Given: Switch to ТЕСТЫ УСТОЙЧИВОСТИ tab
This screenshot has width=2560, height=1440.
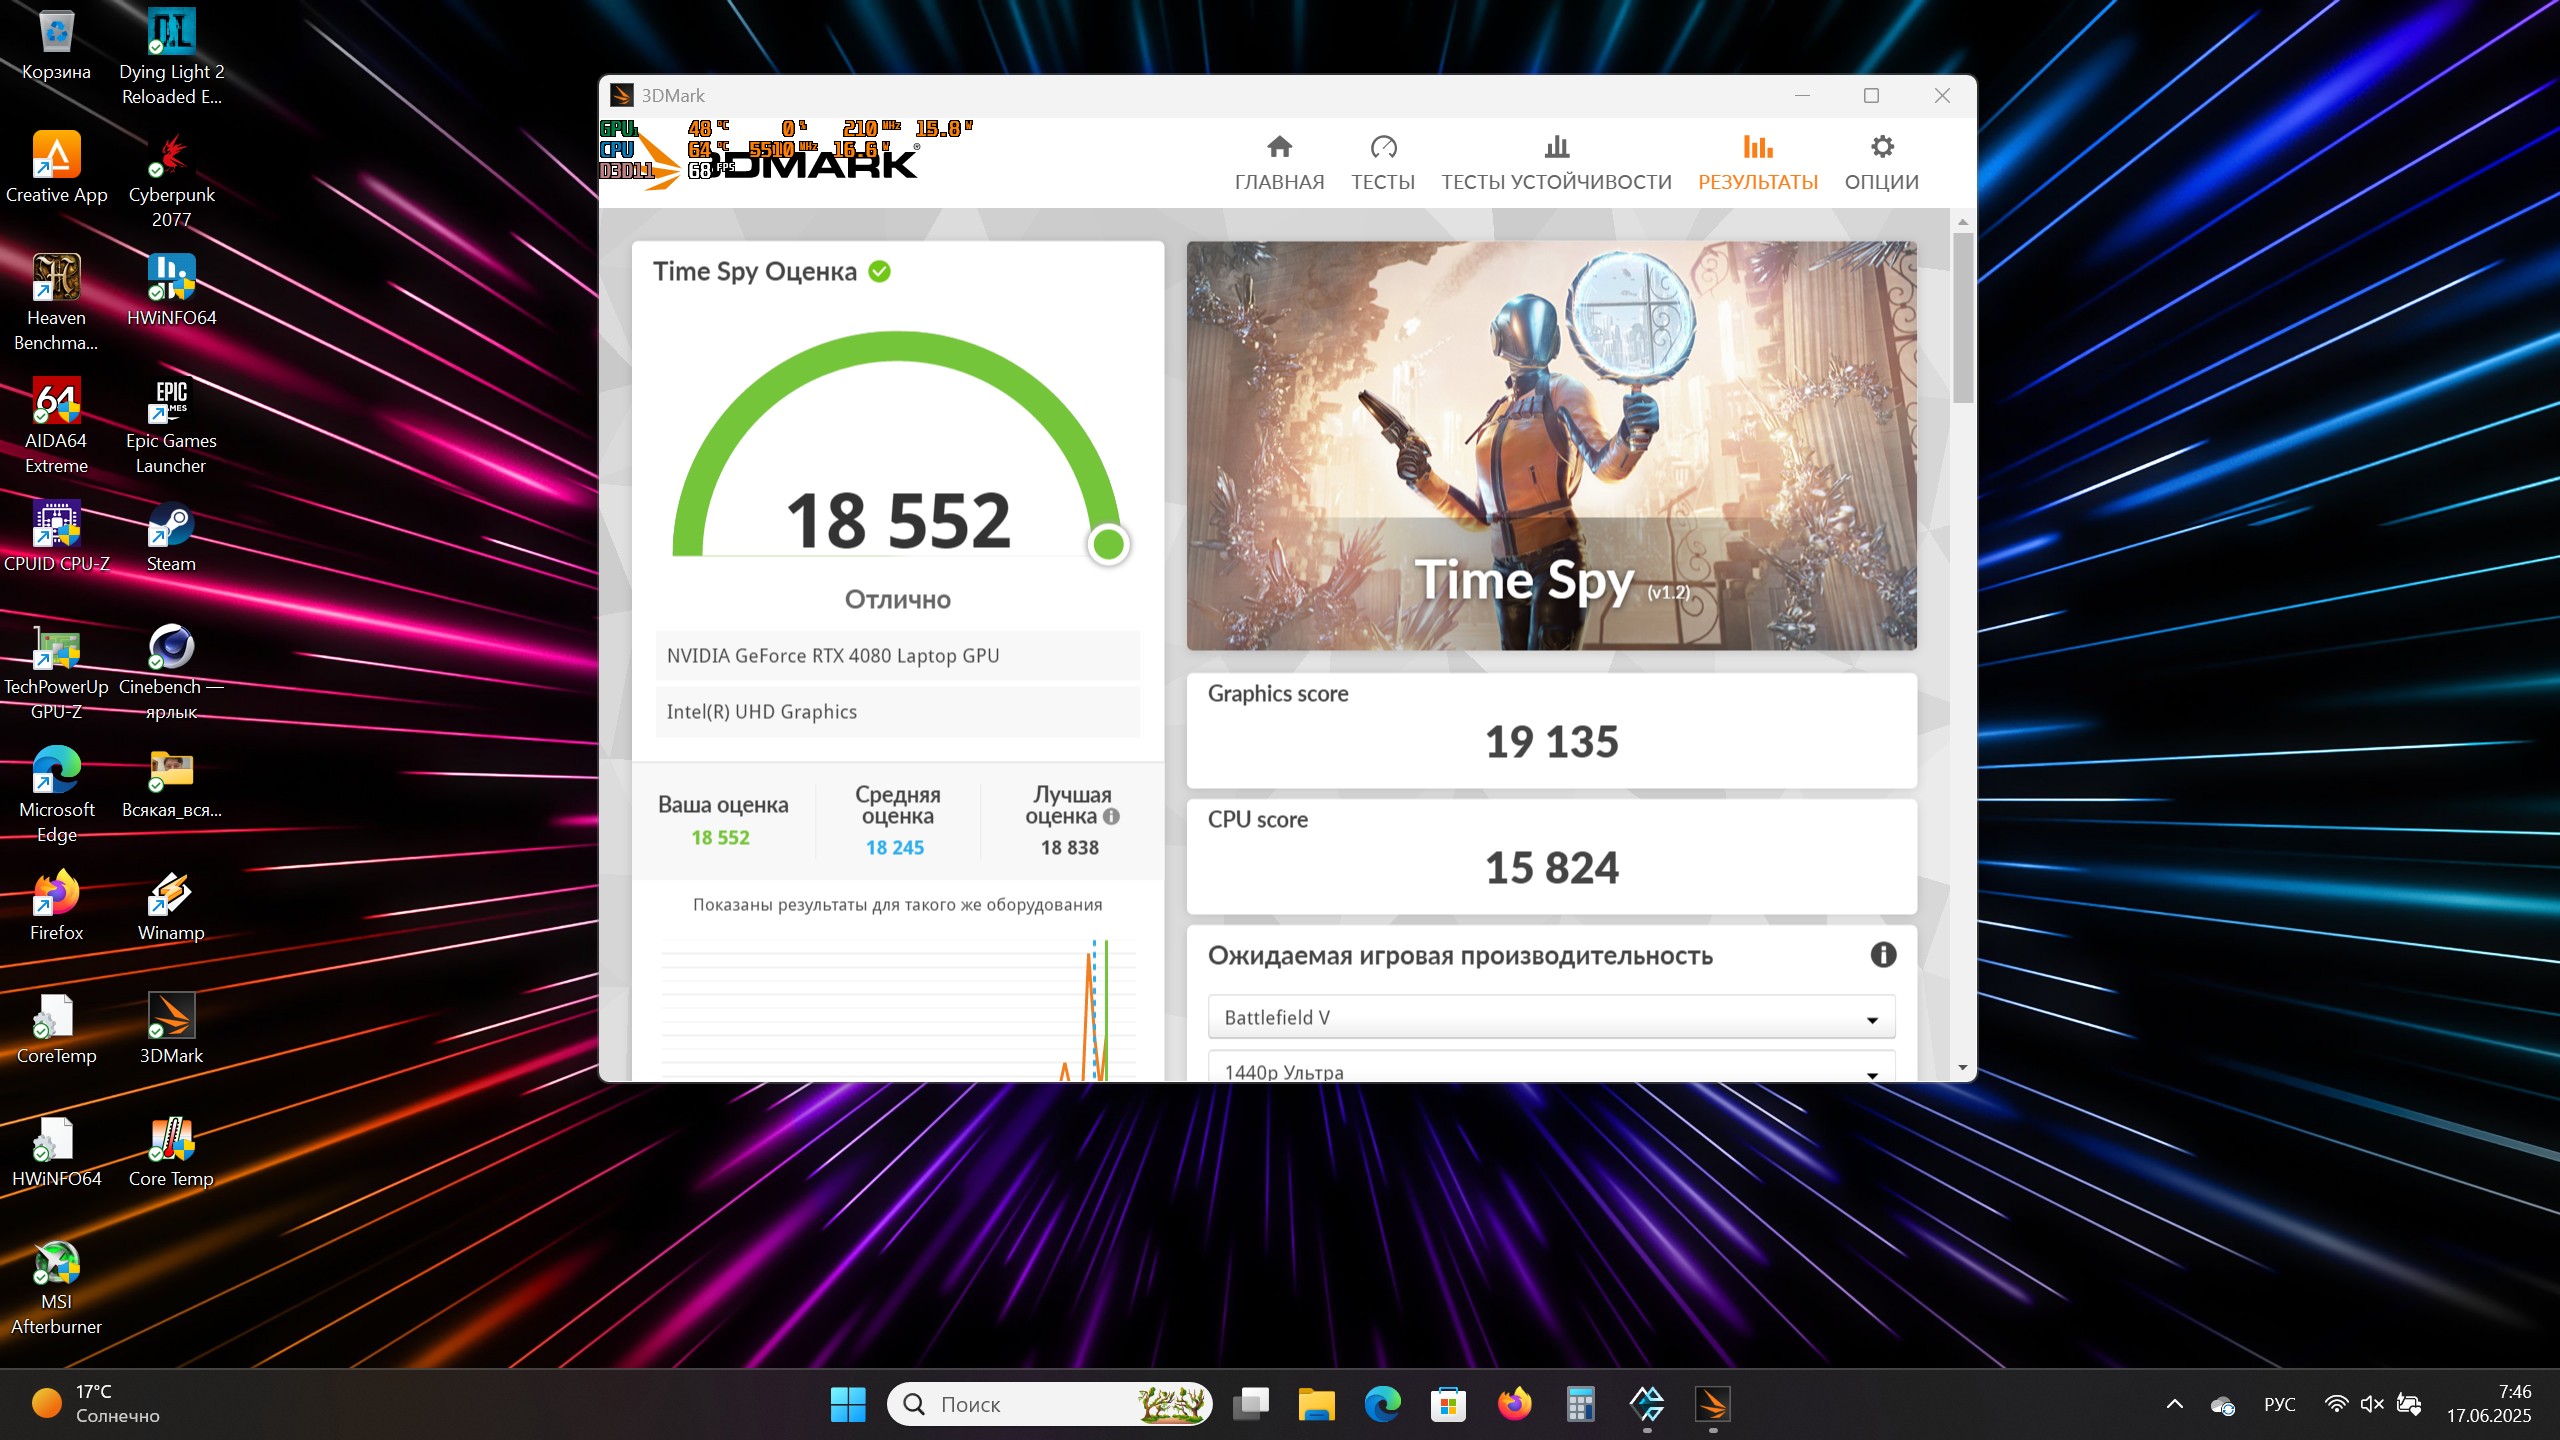Looking at the screenshot, I should [x=1556, y=162].
